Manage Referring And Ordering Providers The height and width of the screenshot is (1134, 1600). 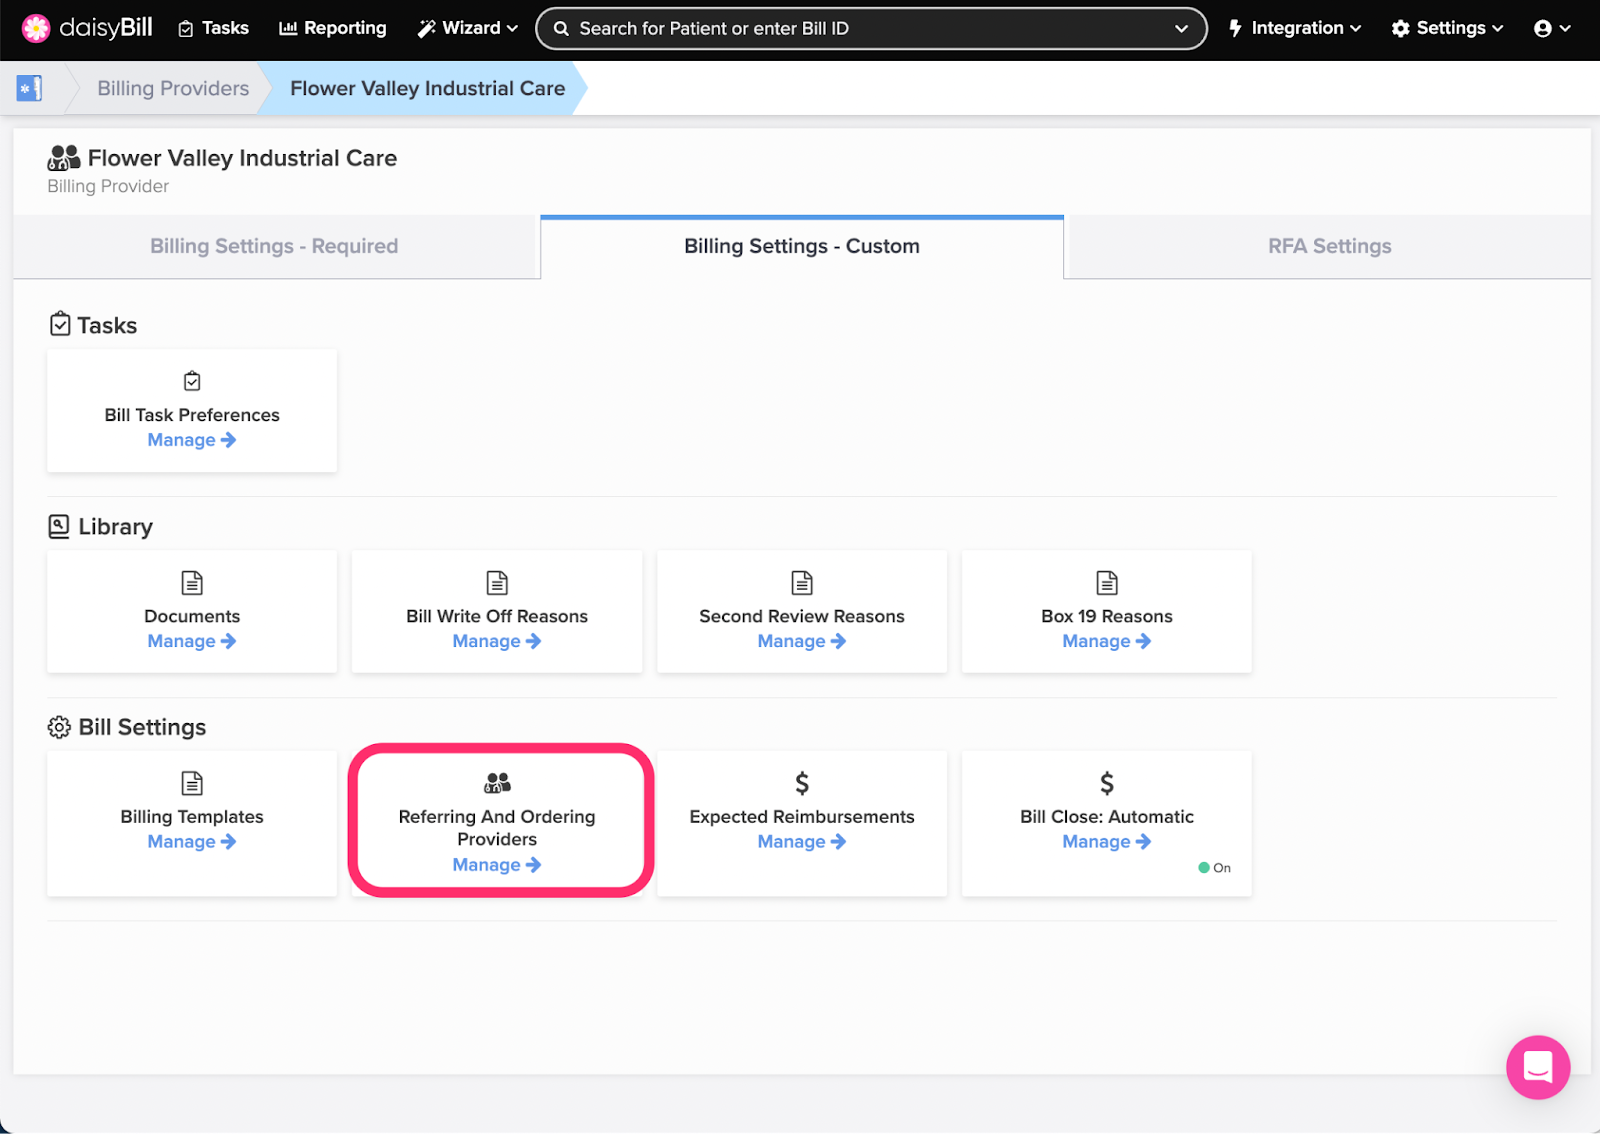497,865
